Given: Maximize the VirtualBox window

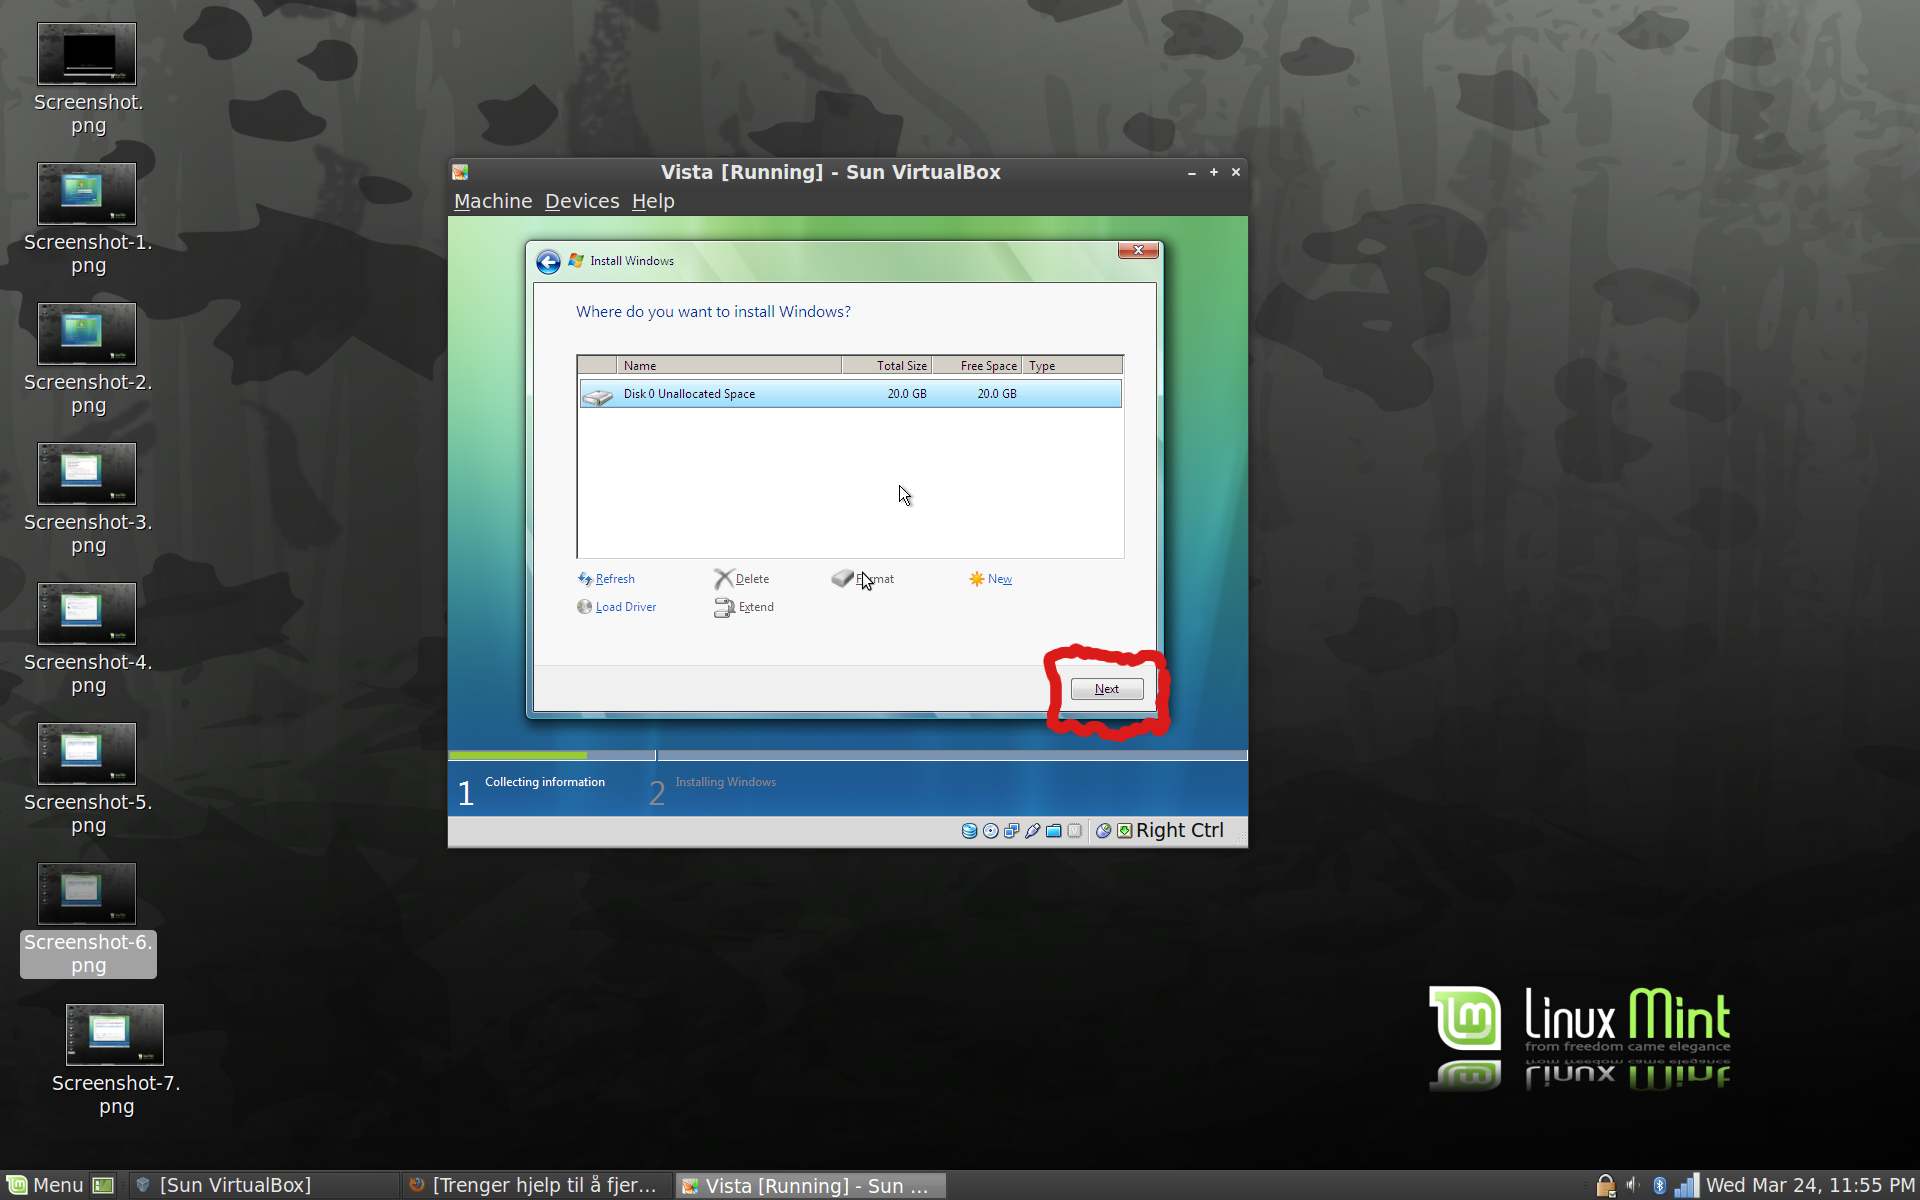Looking at the screenshot, I should (1214, 172).
